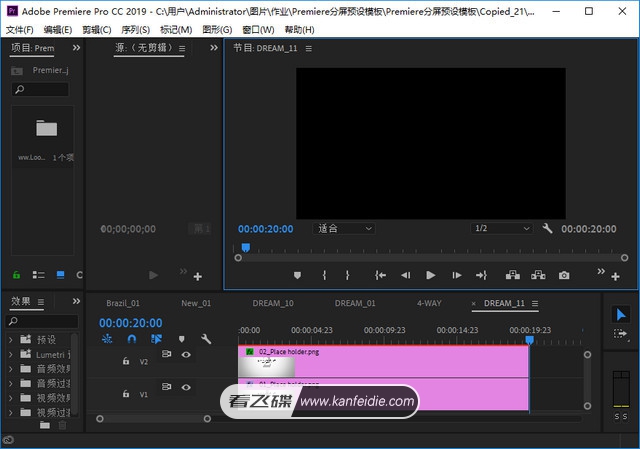Play the DREAM_11 program sequence
Viewport: 640px width, 449px height.
tap(431, 276)
